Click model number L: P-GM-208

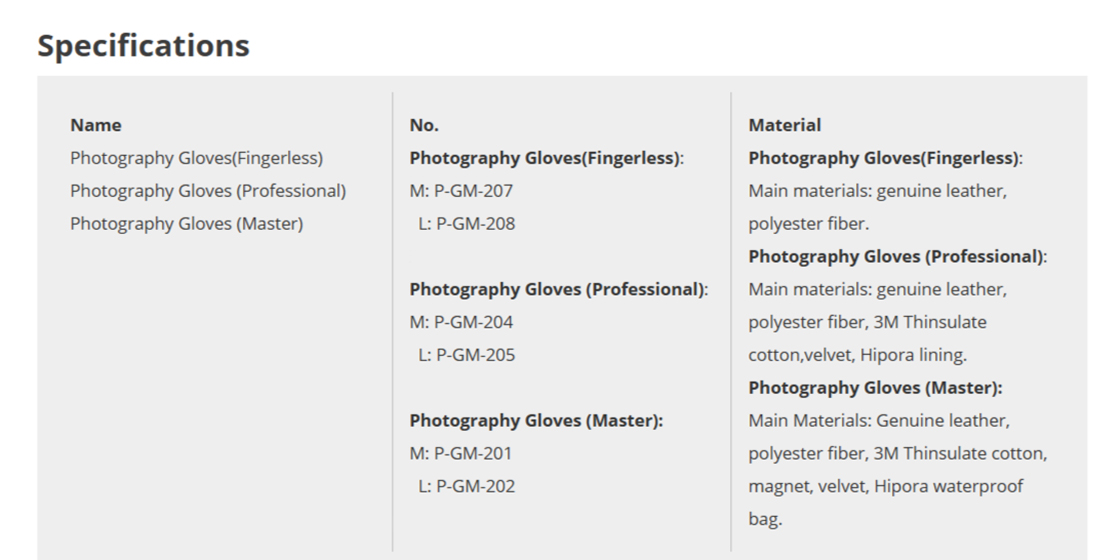466,224
